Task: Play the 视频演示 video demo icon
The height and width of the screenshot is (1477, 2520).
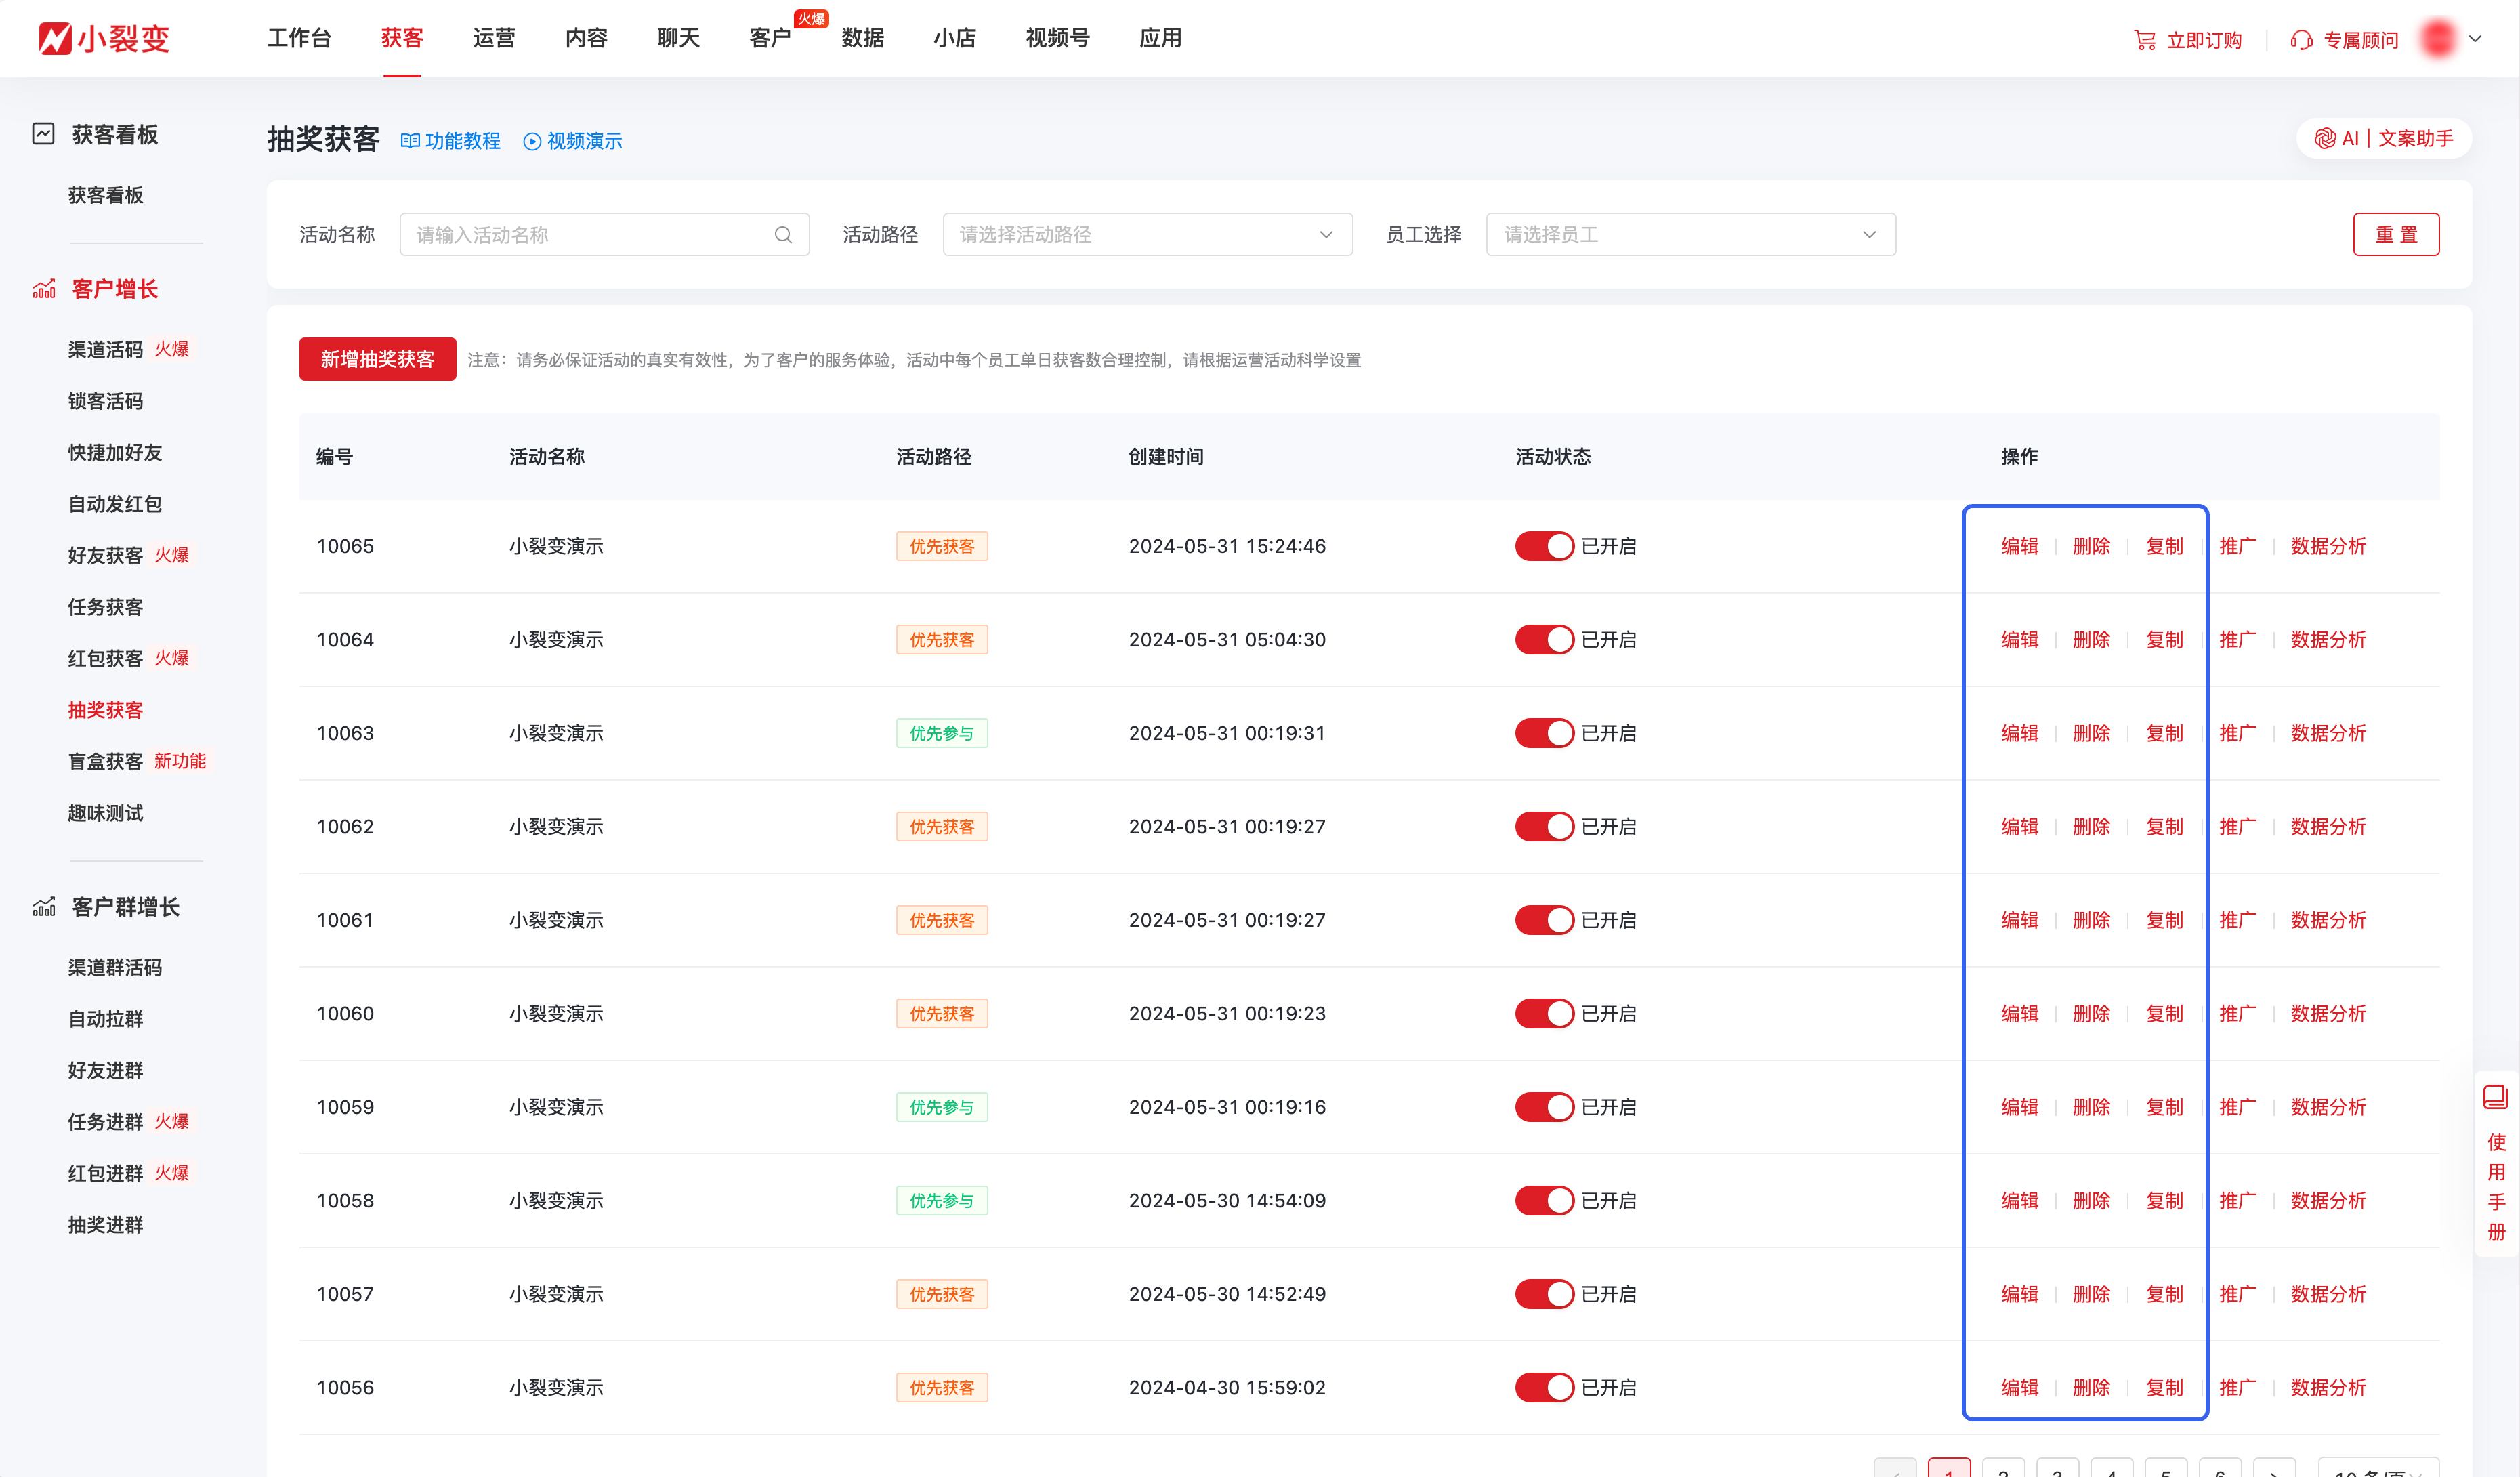Action: pos(532,141)
